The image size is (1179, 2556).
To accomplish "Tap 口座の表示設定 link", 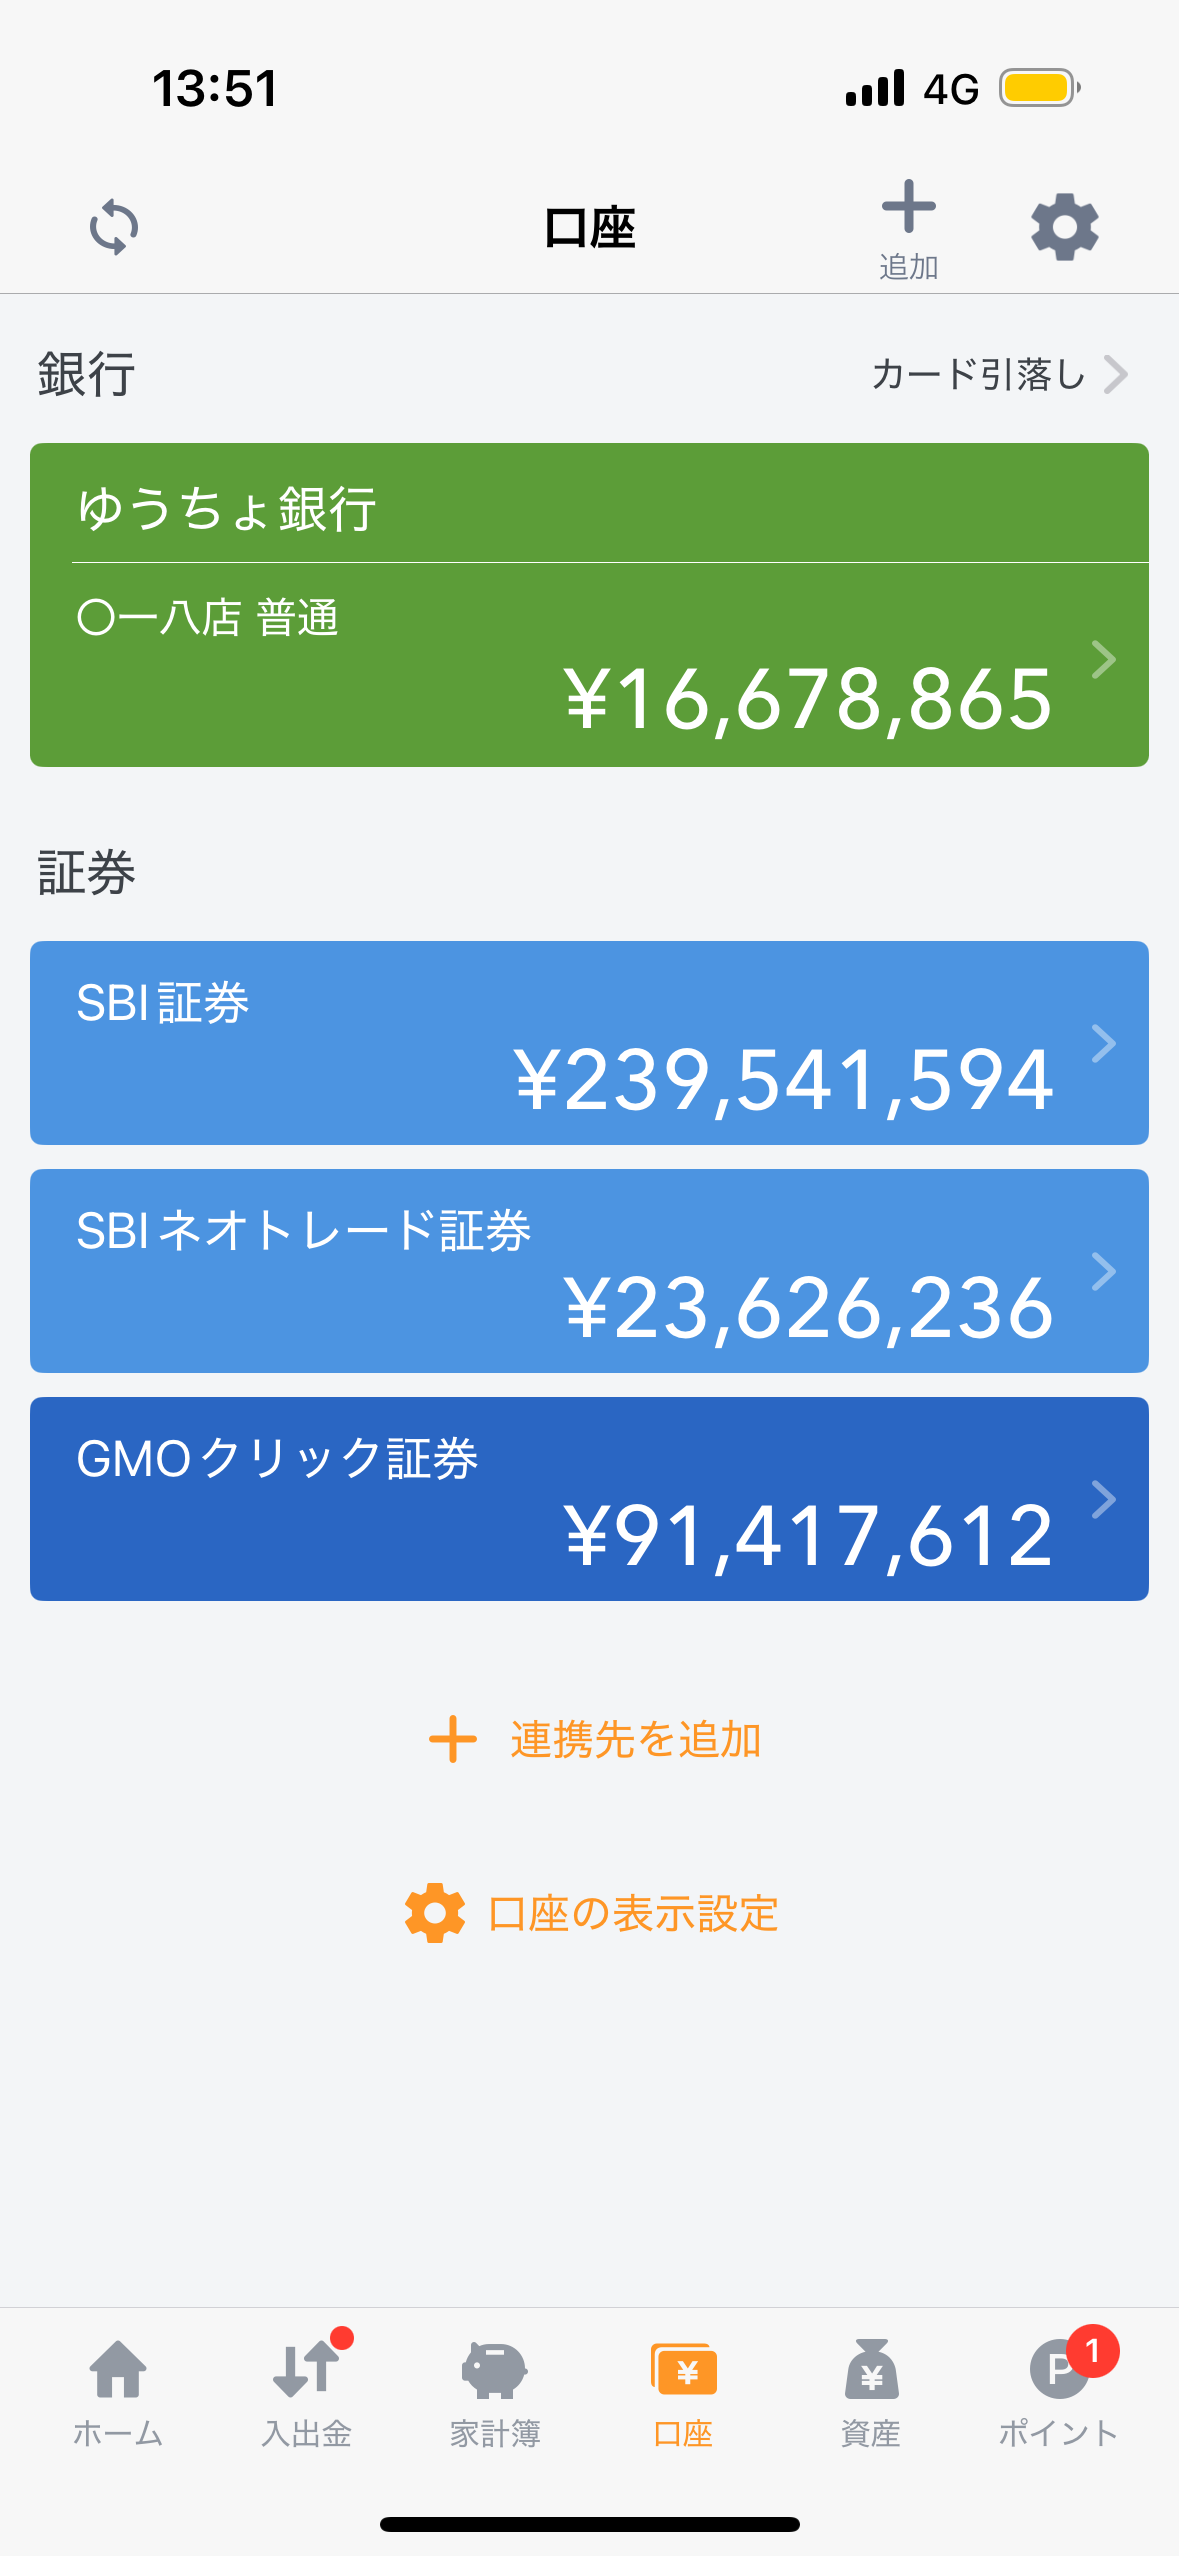I will pos(632,1914).
